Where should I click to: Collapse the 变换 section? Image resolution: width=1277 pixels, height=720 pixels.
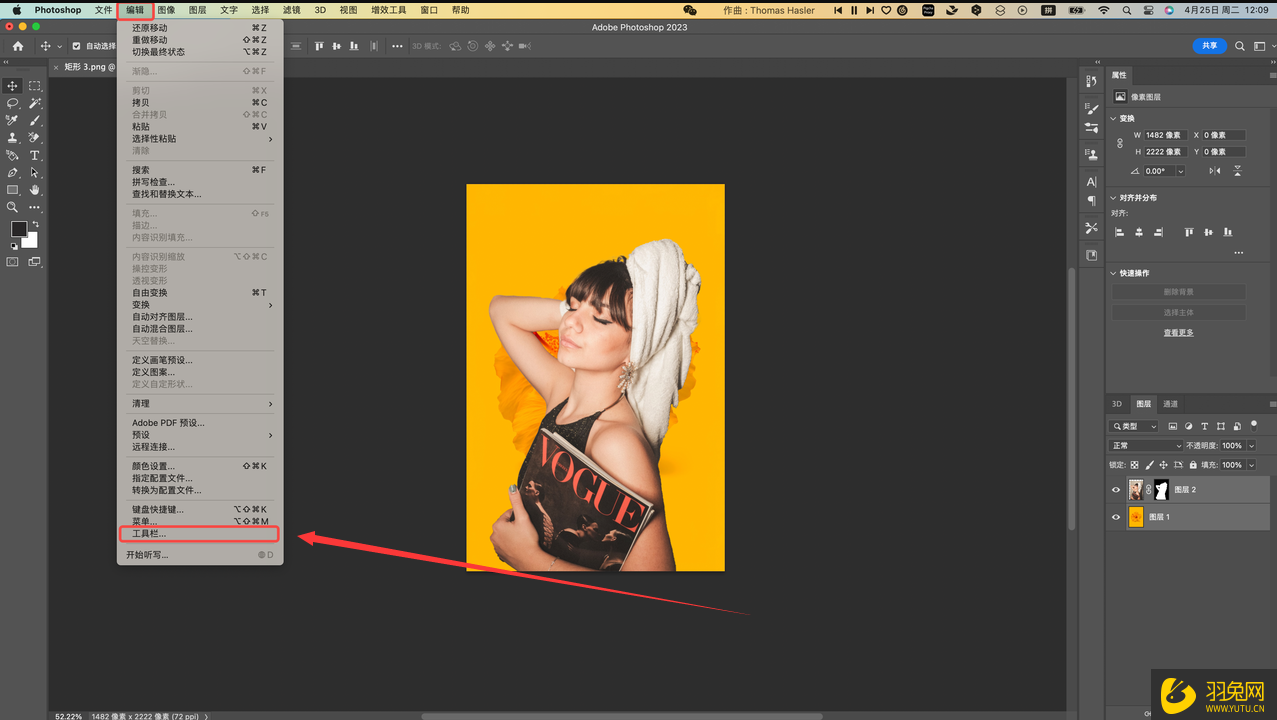pos(1114,118)
